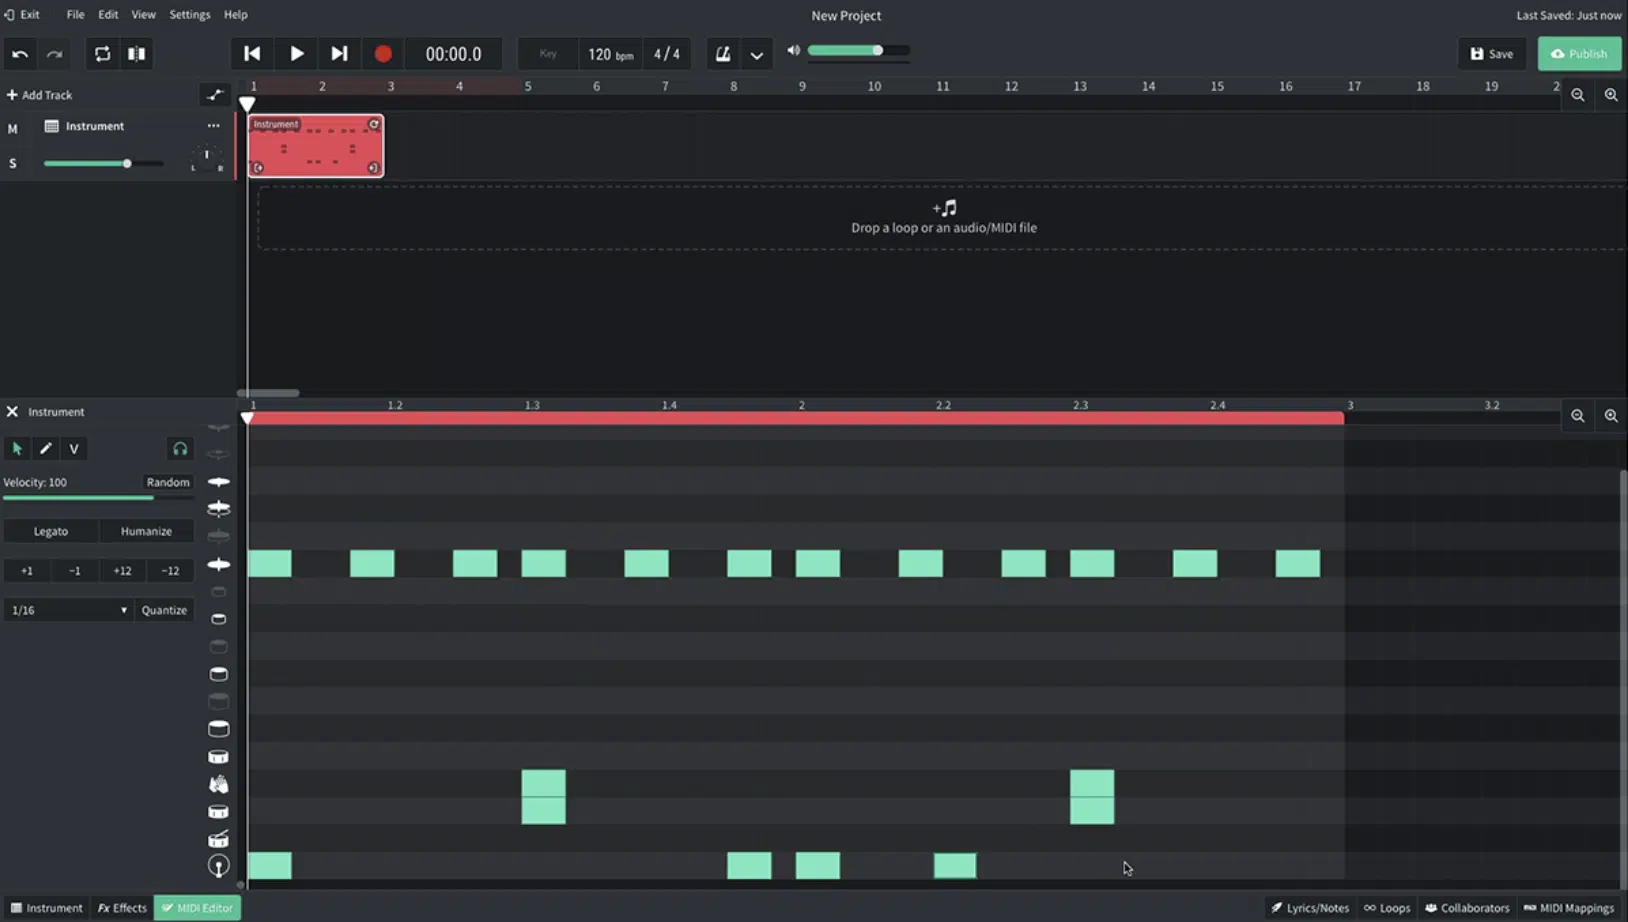The height and width of the screenshot is (922, 1628).
Task: Click the Exit button
Action: (22, 14)
